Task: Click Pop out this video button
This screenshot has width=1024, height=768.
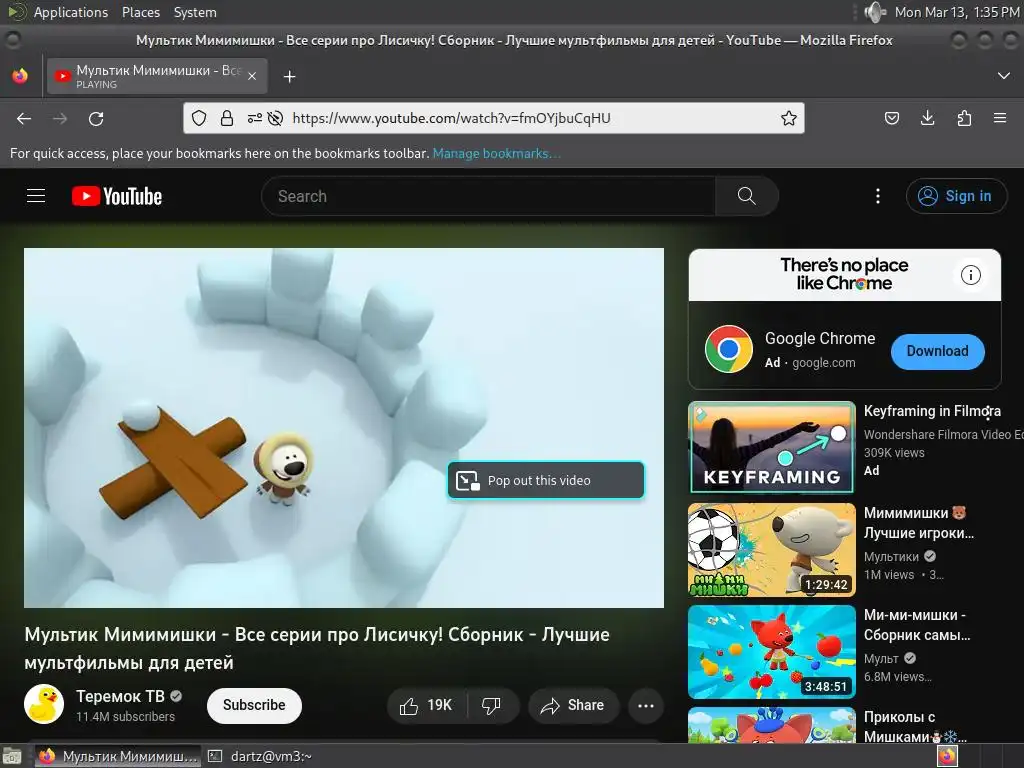Action: tap(546, 480)
